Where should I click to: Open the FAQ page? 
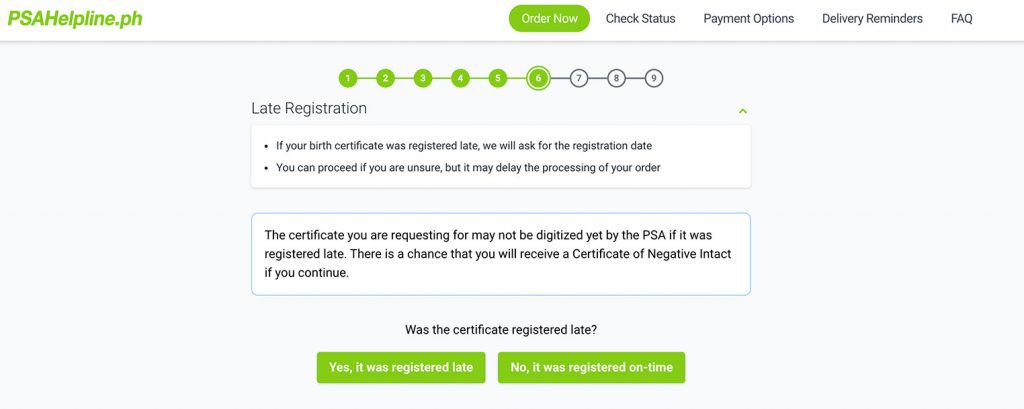[x=961, y=18]
